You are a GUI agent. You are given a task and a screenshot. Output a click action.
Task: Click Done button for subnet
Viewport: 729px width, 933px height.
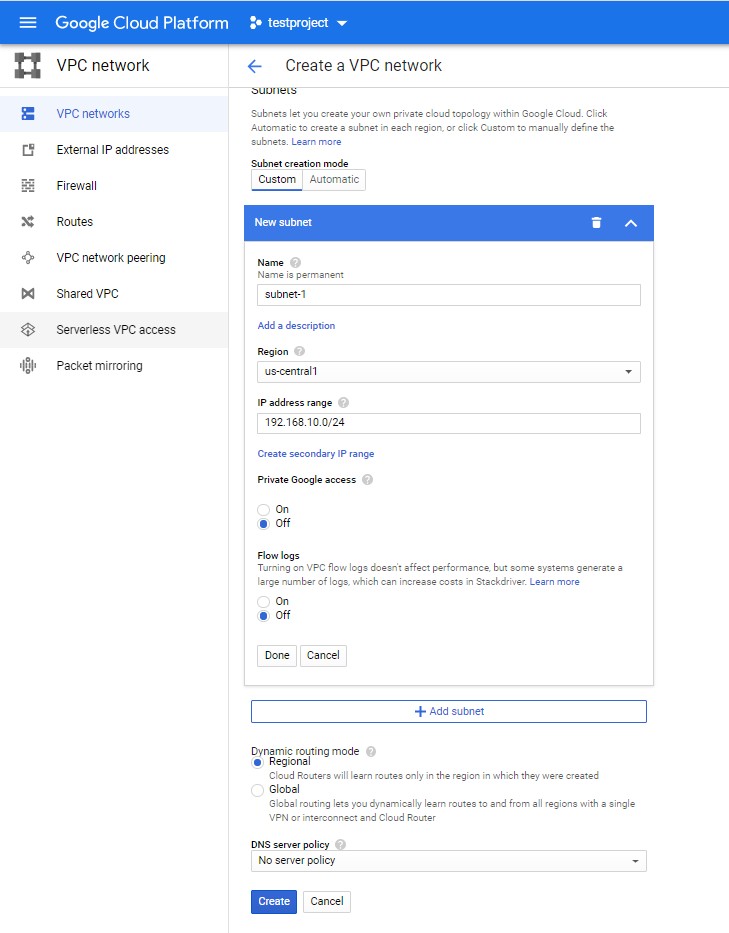277,656
